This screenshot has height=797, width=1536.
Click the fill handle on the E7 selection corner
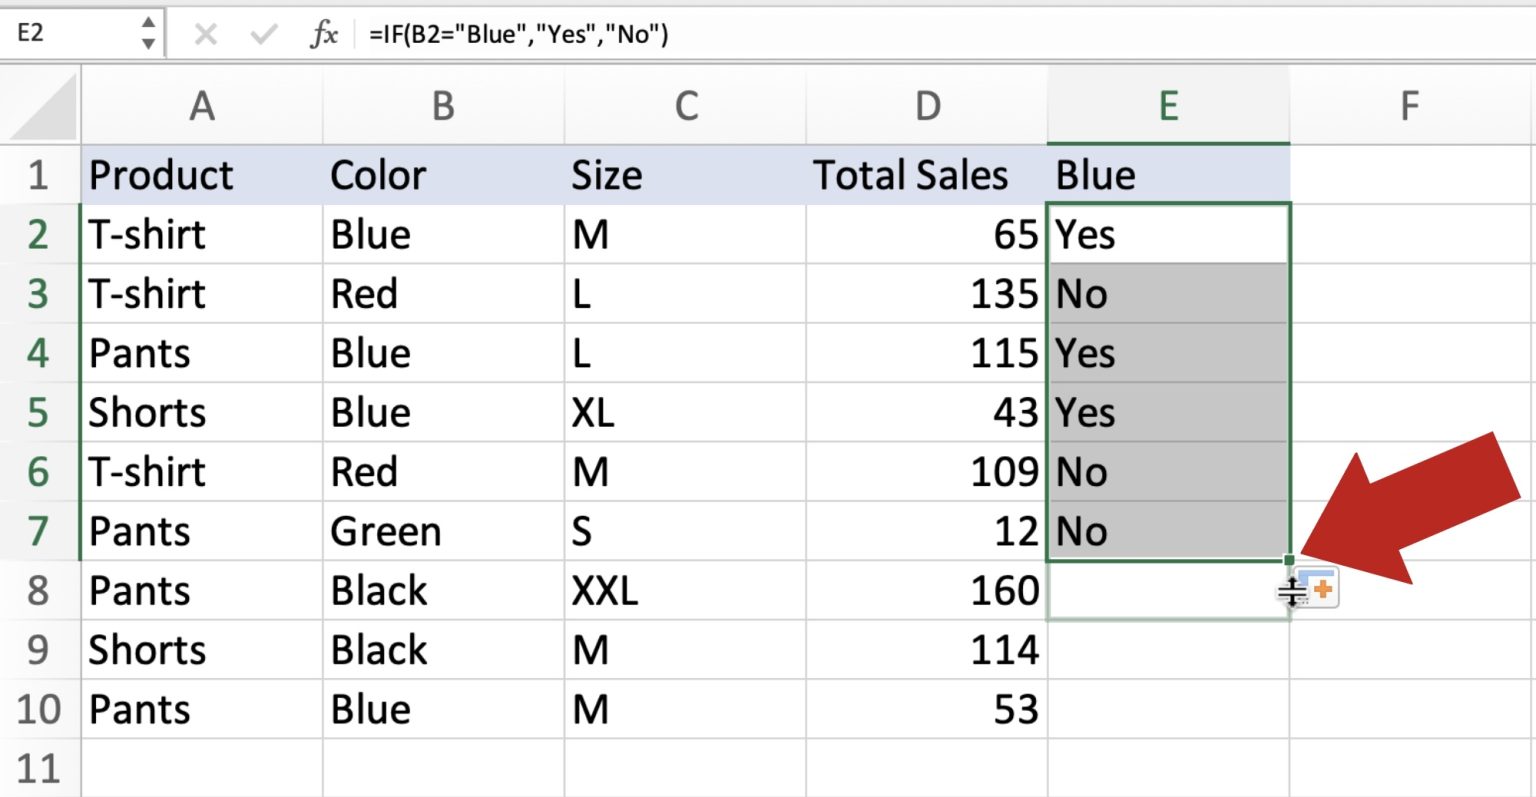pyautogui.click(x=1290, y=561)
